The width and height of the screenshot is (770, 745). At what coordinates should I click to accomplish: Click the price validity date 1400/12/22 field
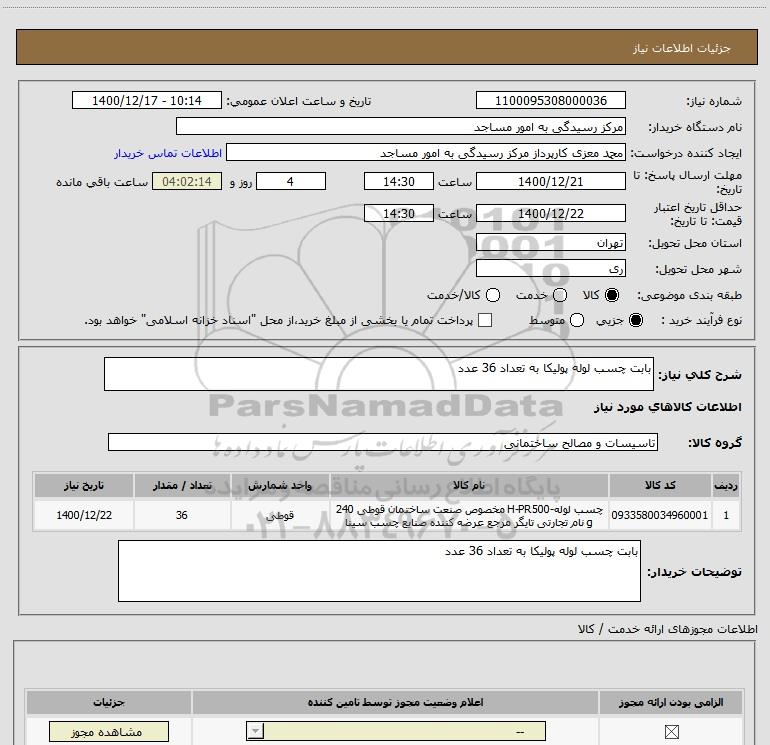[x=550, y=213]
